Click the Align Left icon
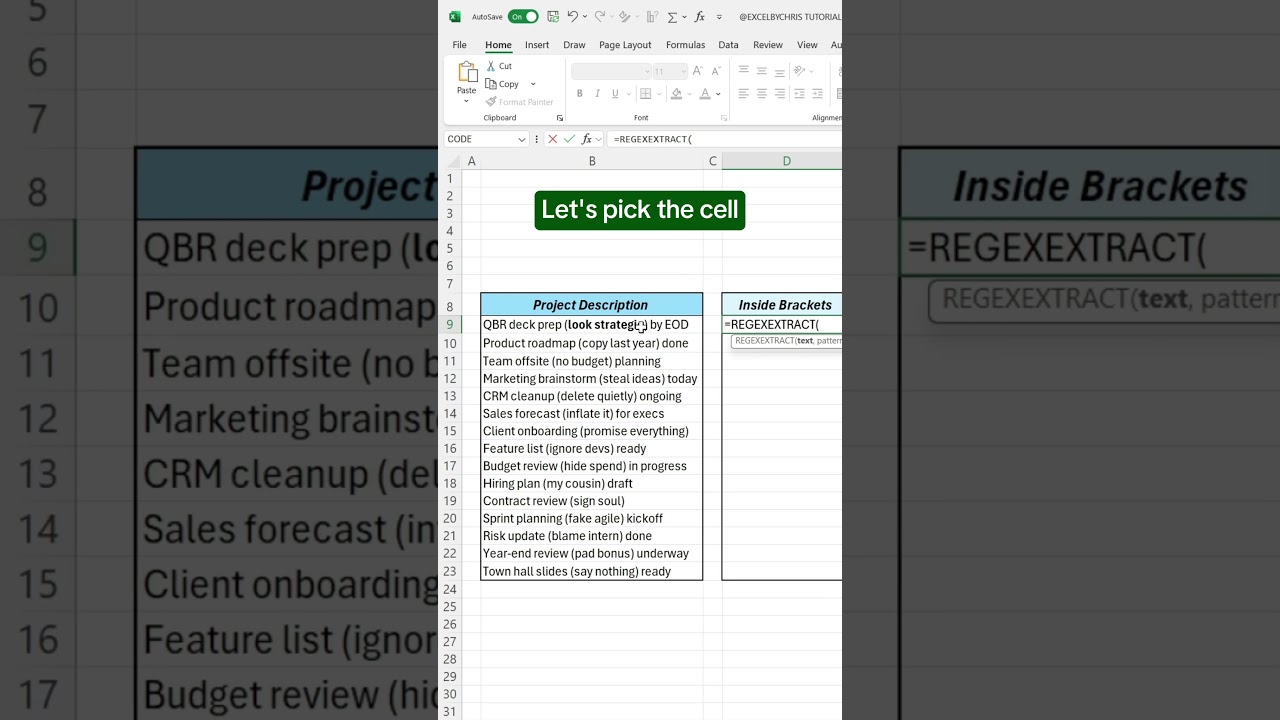 tap(743, 94)
